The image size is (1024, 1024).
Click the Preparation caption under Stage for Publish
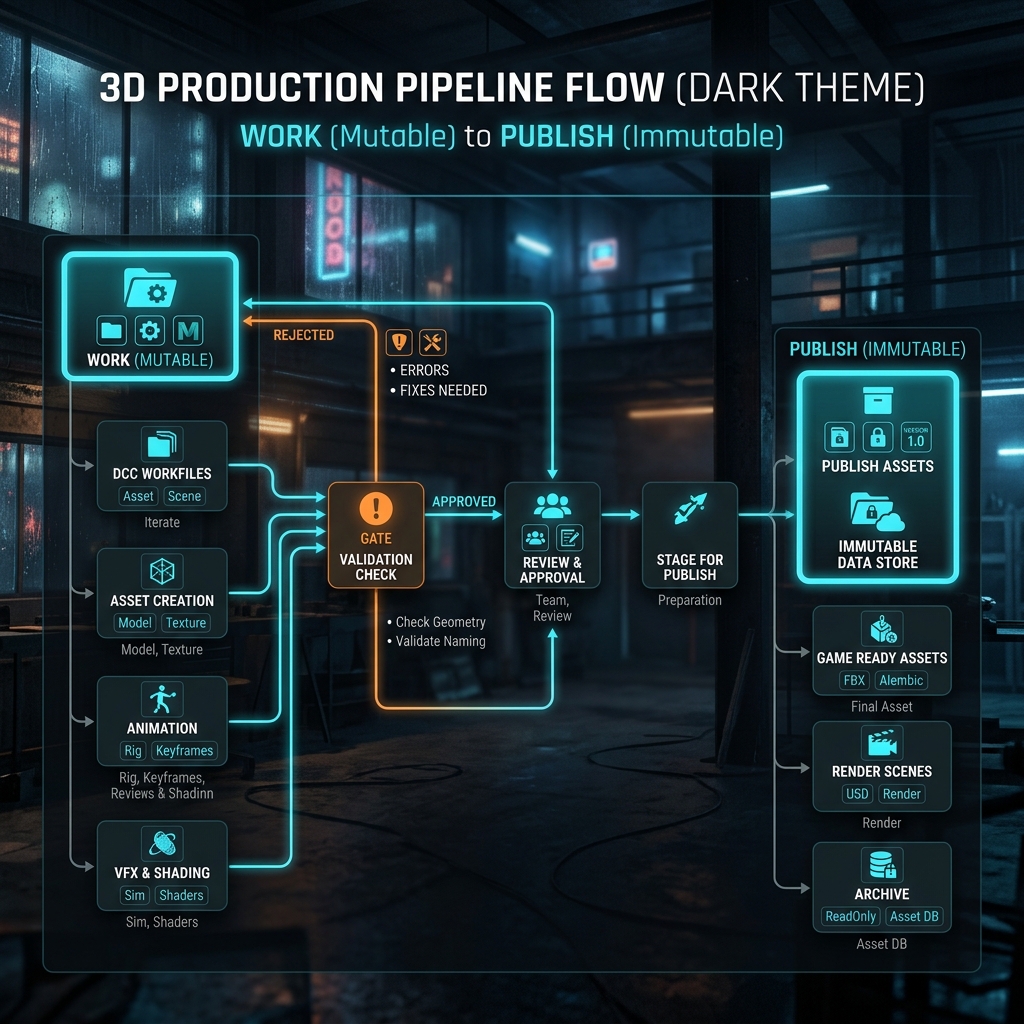690,600
